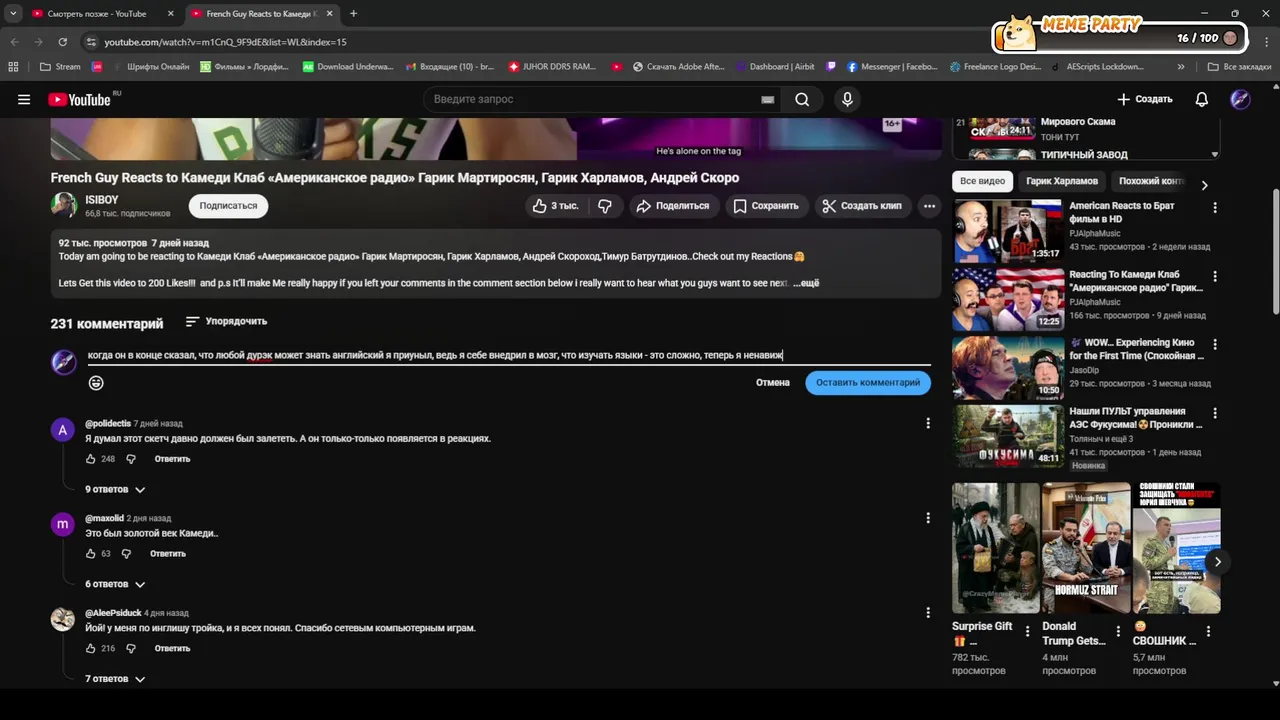Open the emoji picker under the comment box
The width and height of the screenshot is (1280, 720).
pyautogui.click(x=96, y=383)
